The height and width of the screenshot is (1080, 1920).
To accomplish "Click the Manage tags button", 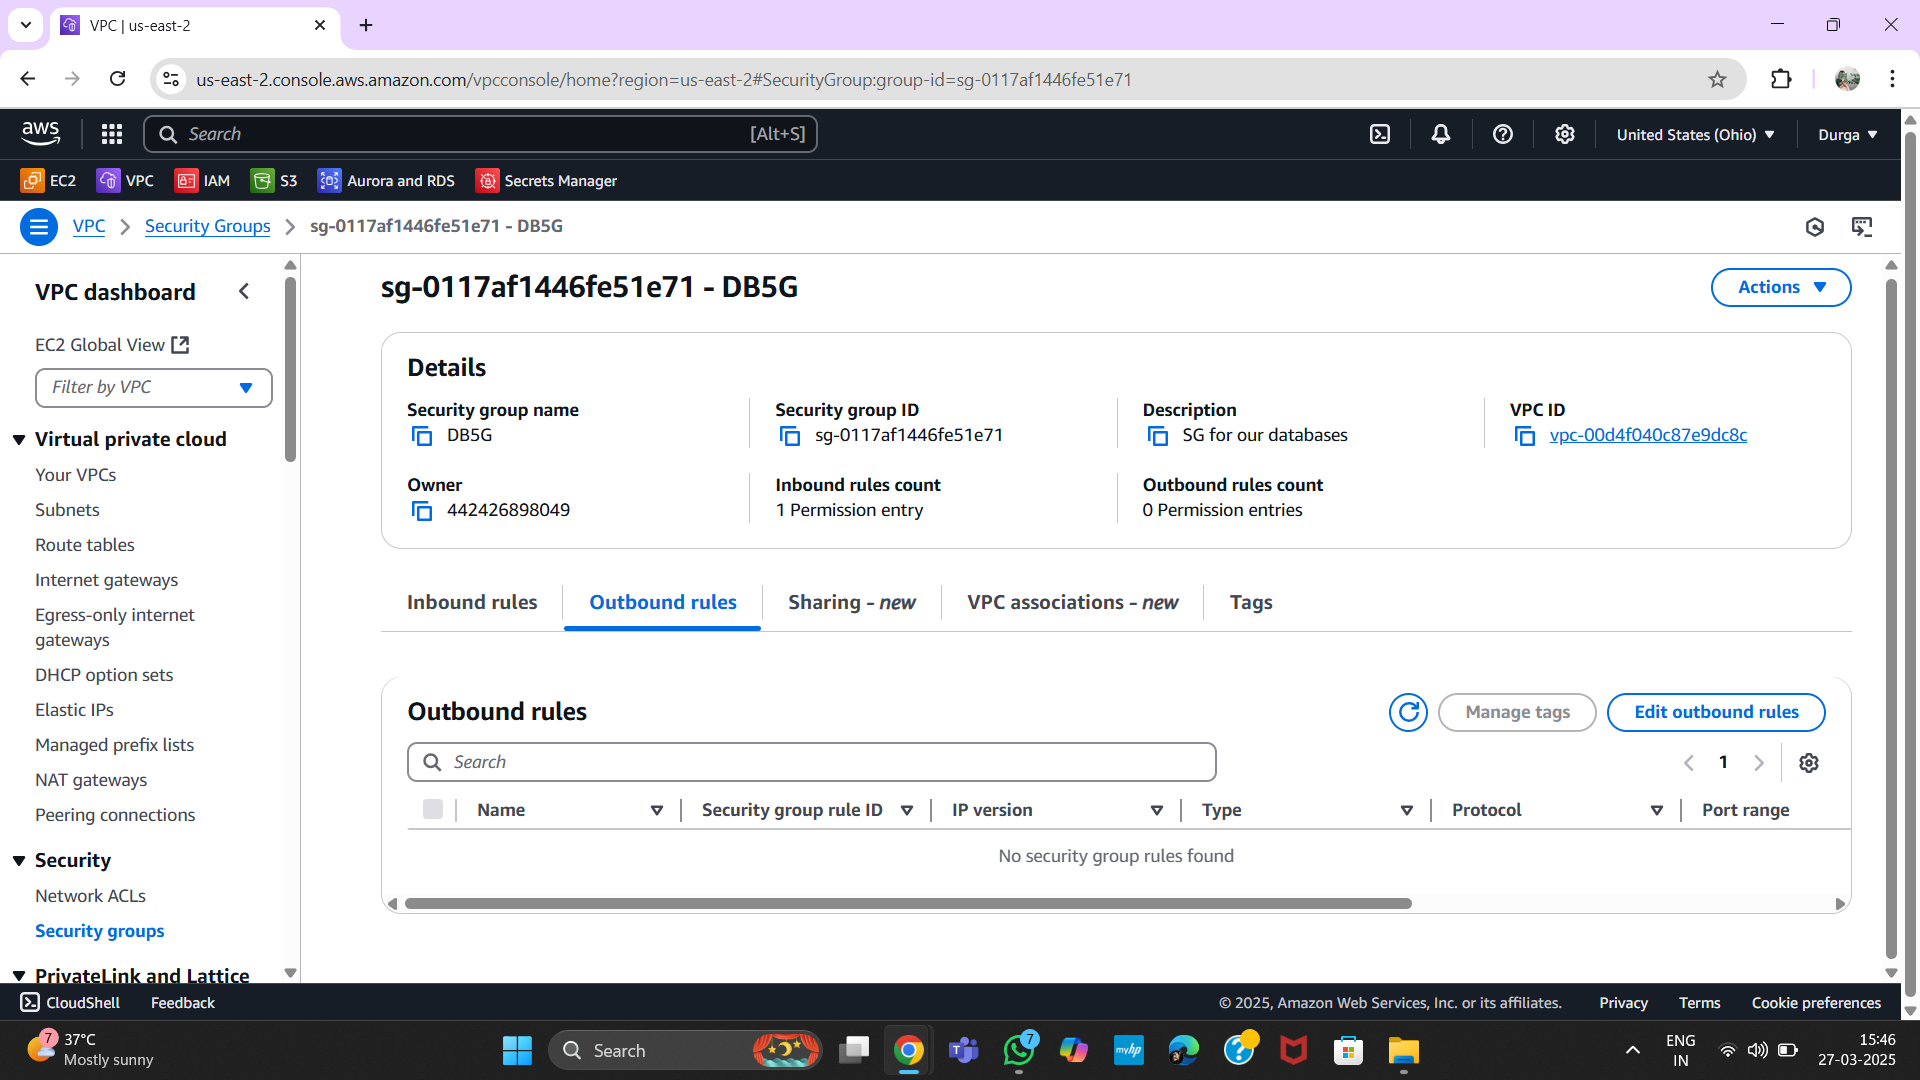I will 1517,712.
